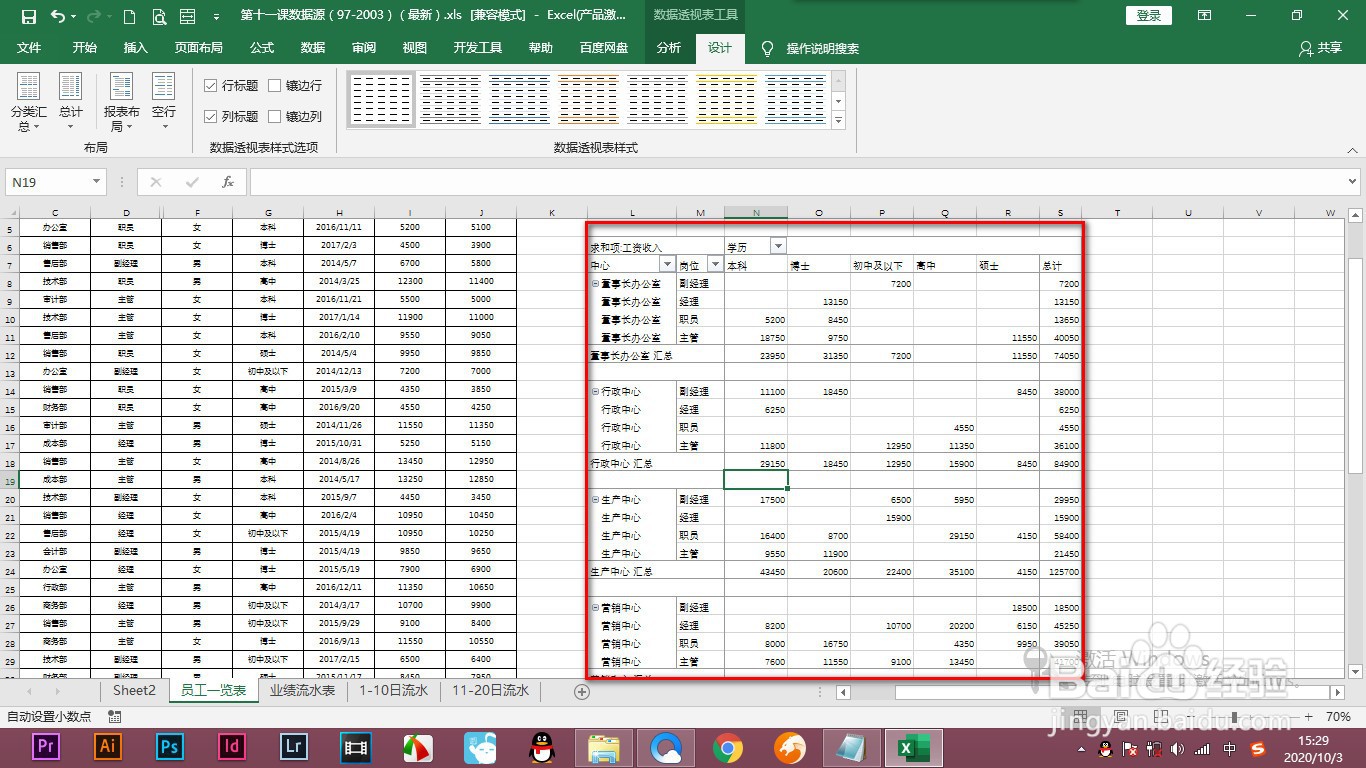The width and height of the screenshot is (1366, 768).
Task: Add a new sheet with plus icon
Action: 582,691
